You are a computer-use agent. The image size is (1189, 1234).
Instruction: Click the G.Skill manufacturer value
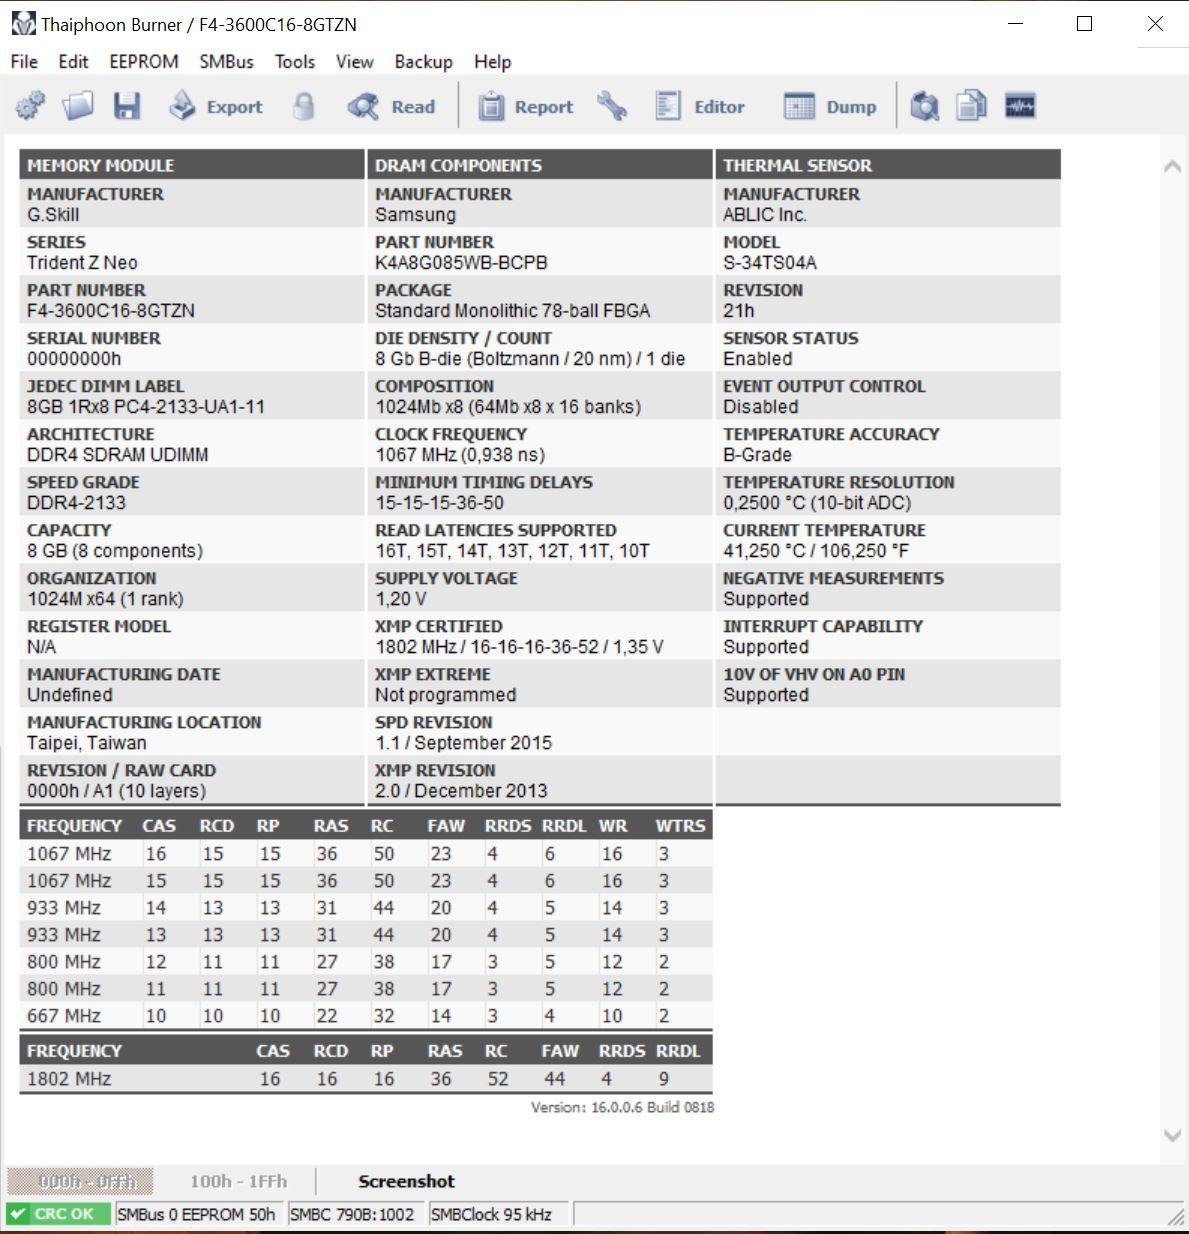pos(53,215)
